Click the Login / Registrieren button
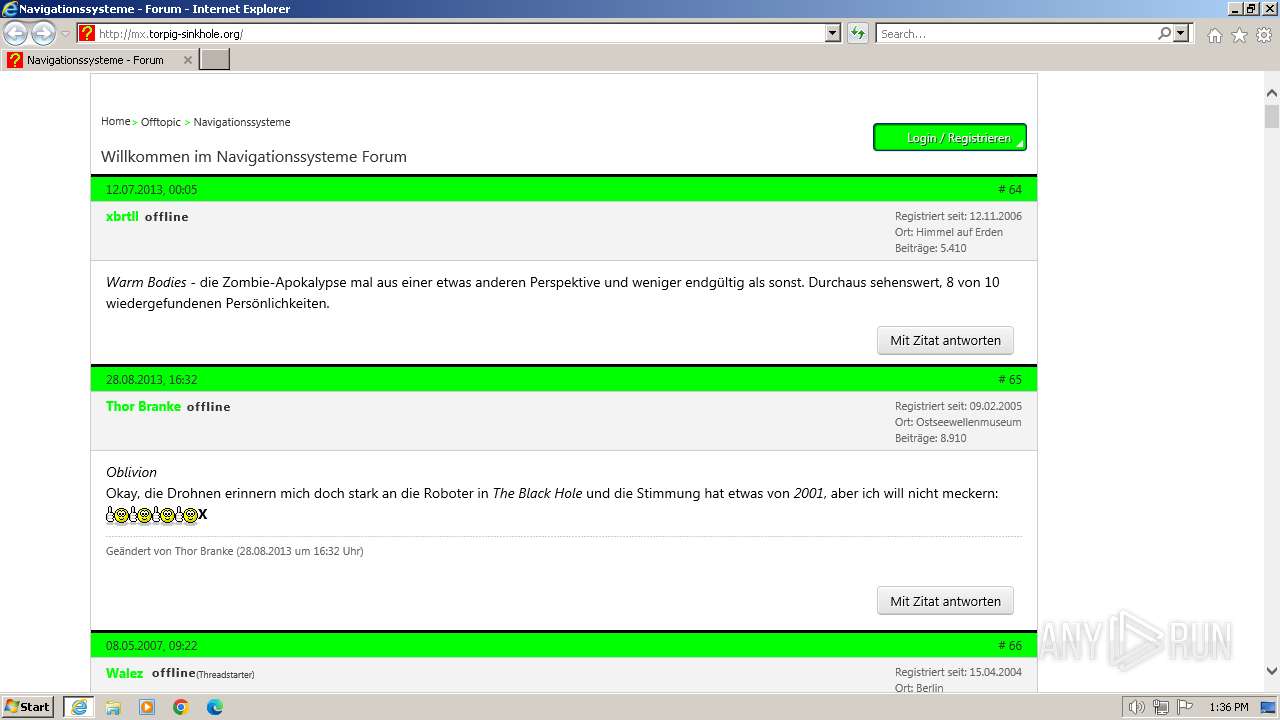Viewport: 1280px width, 720px height. point(950,138)
